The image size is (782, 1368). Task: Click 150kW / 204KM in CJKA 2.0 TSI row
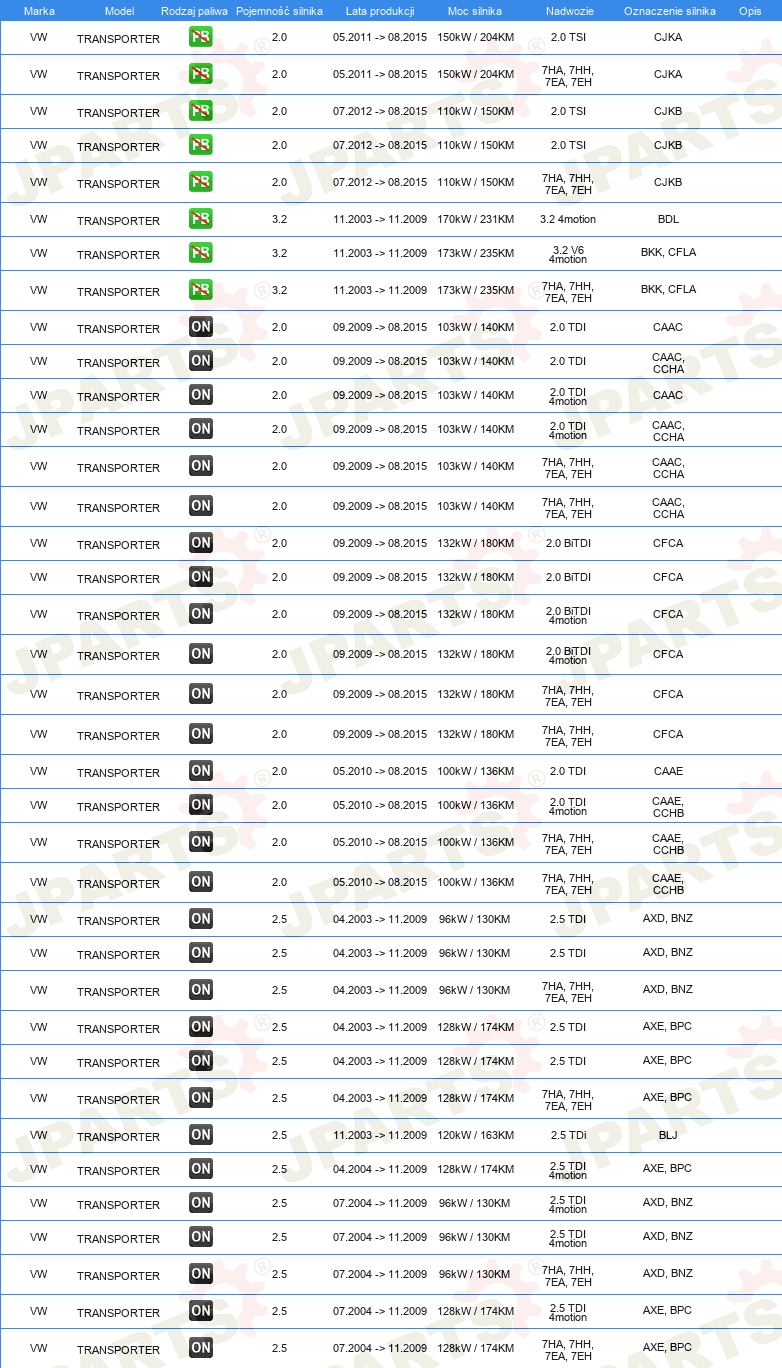point(475,37)
